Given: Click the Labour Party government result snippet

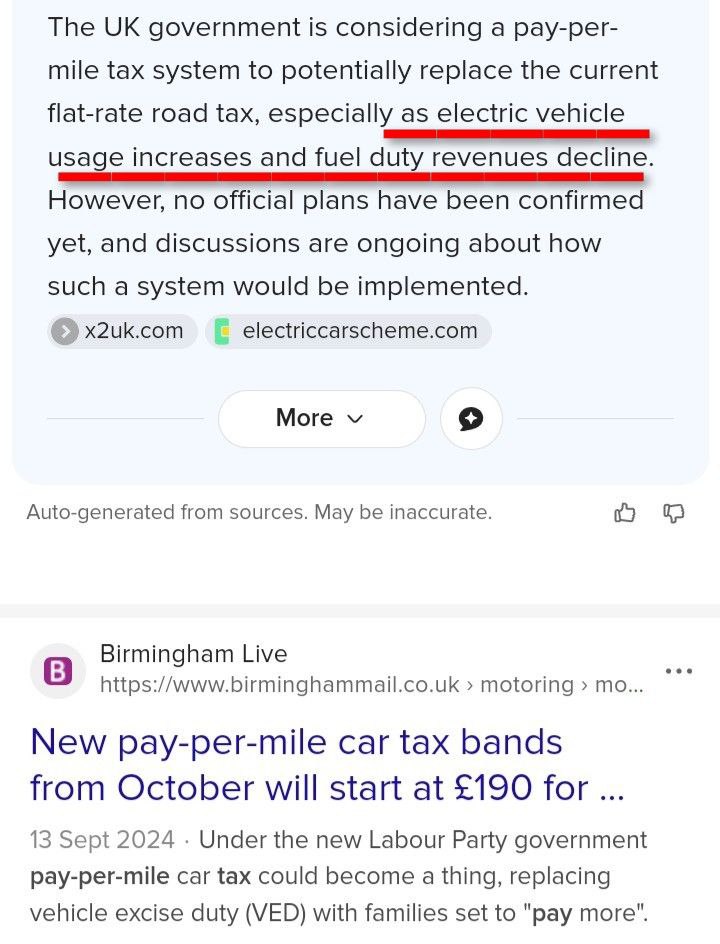Looking at the screenshot, I should pos(338,876).
